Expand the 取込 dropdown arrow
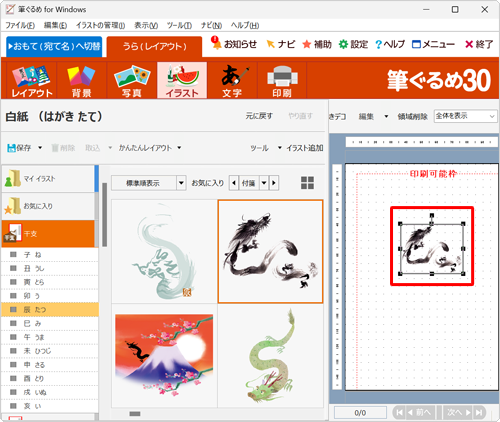500x422 pixels. point(110,148)
